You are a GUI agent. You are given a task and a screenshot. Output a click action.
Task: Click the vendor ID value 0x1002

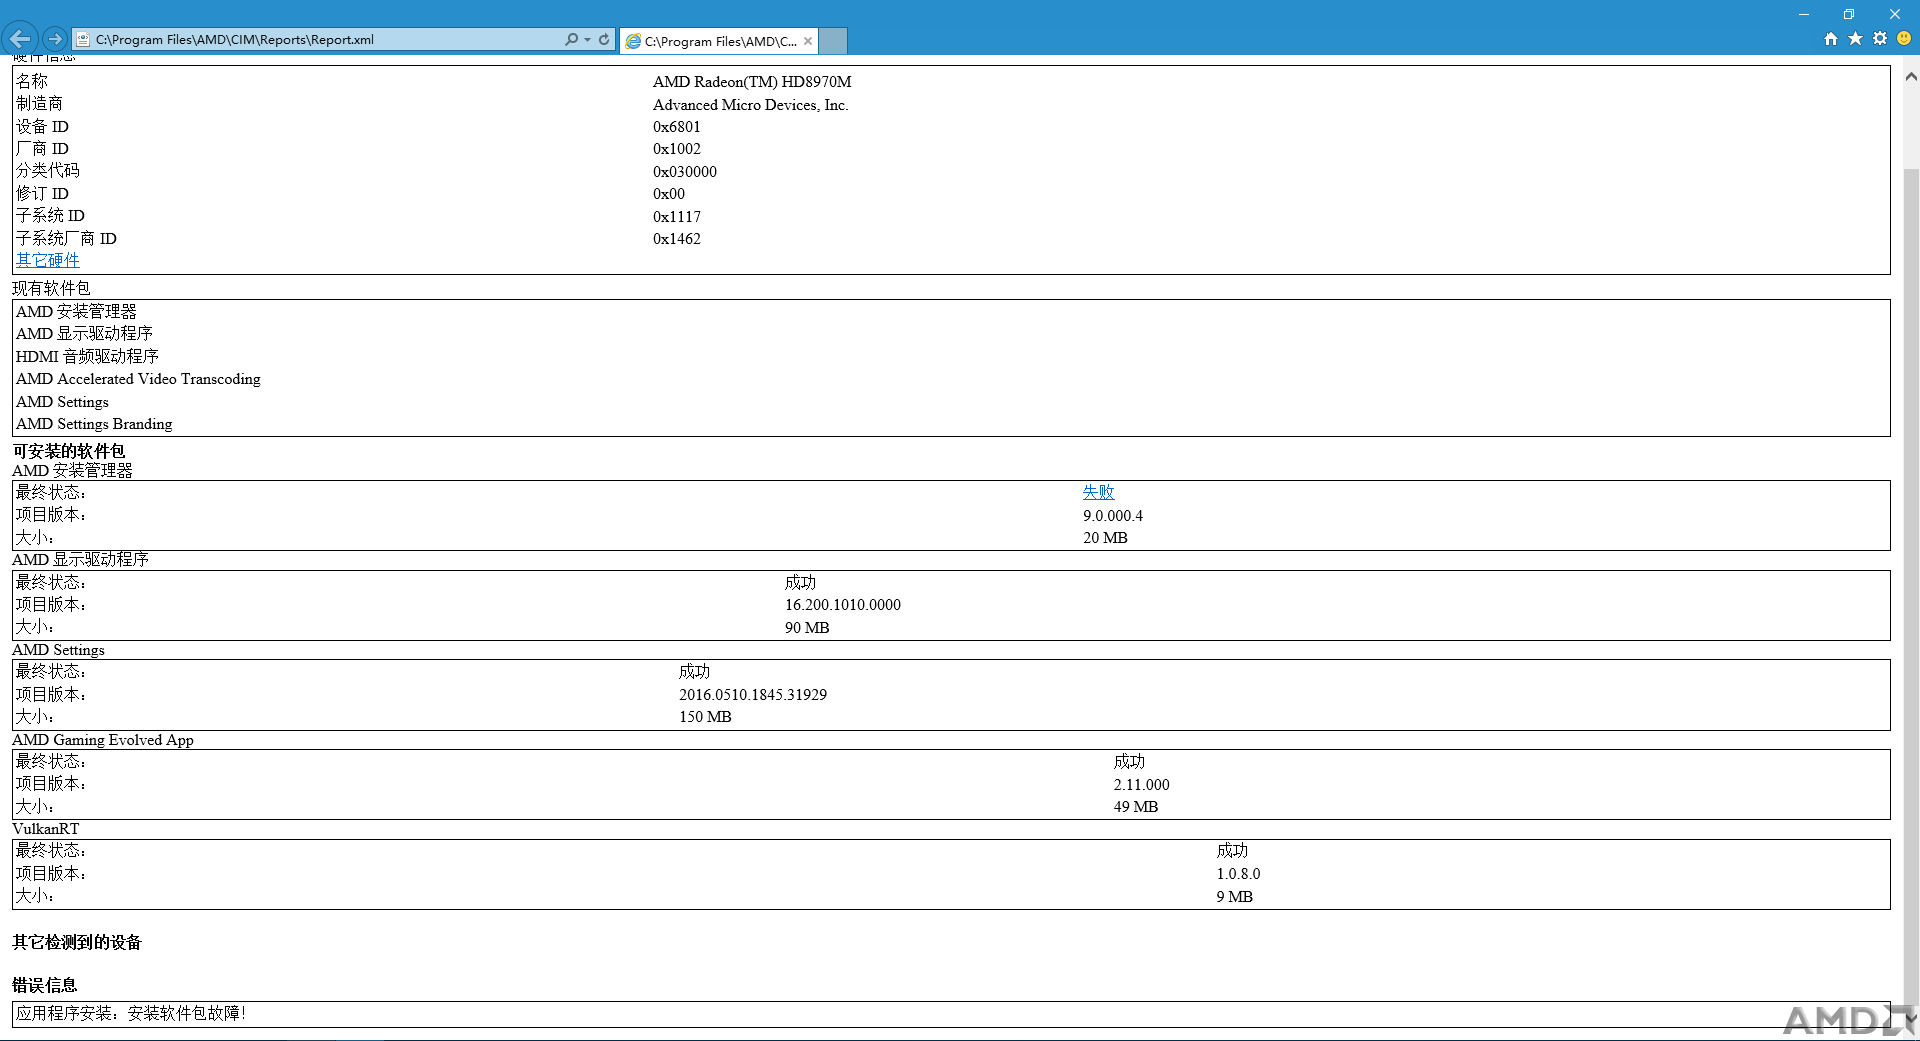677,149
